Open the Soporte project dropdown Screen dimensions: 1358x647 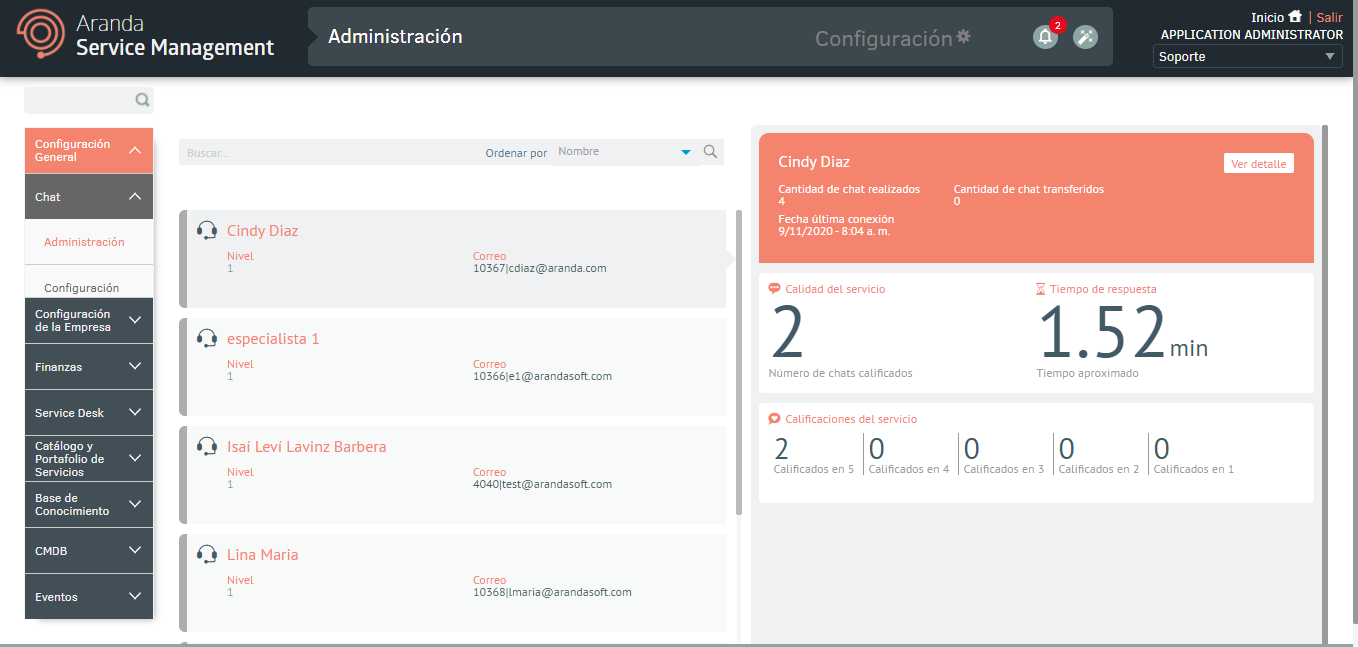1246,57
